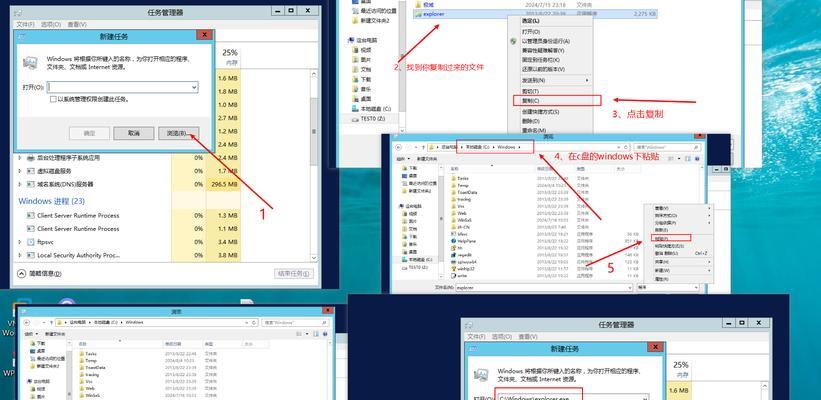
Task: Click the back arrow in the middle Browse dialog
Action: [399, 148]
